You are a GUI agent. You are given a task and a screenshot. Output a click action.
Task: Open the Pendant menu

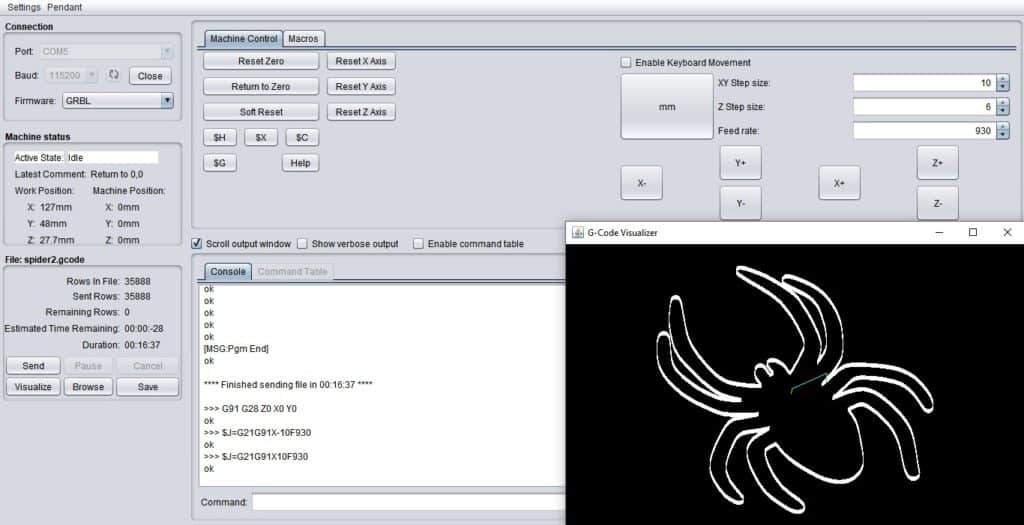65,7
